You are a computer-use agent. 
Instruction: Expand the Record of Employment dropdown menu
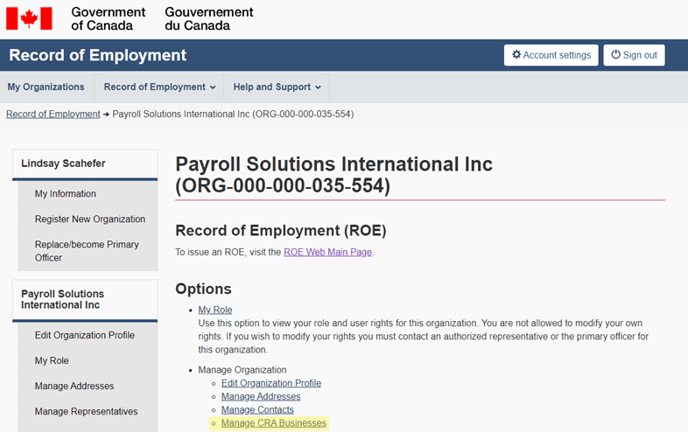point(159,87)
